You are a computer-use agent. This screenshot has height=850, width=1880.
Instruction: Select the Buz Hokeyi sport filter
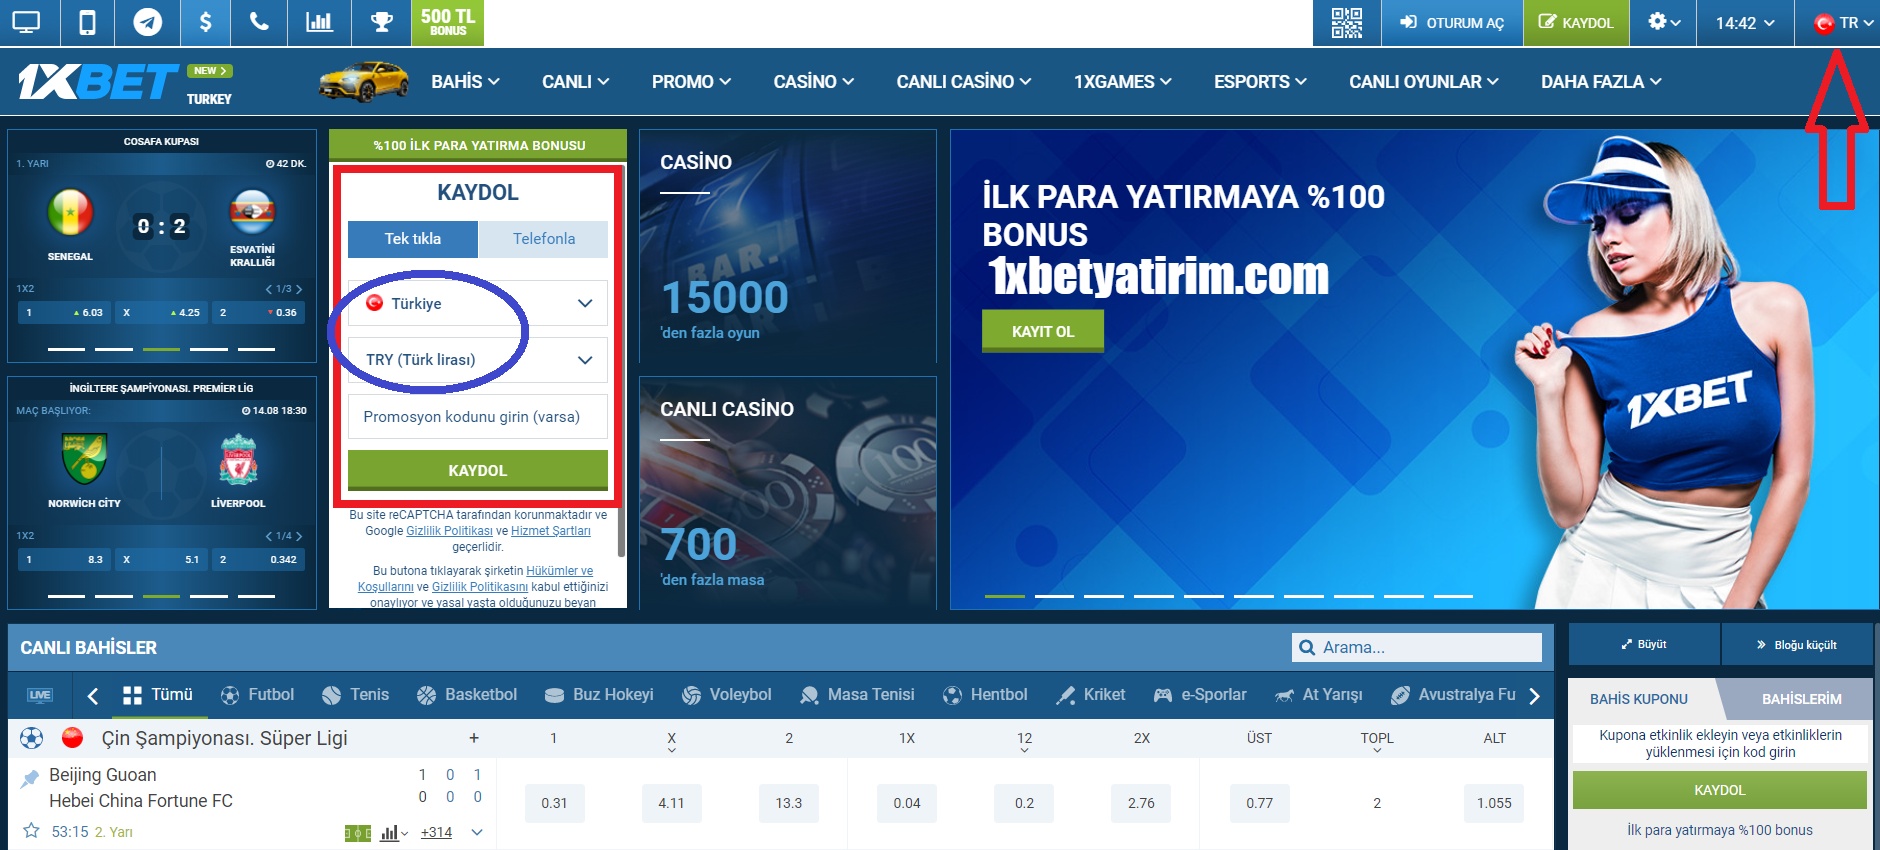[598, 695]
